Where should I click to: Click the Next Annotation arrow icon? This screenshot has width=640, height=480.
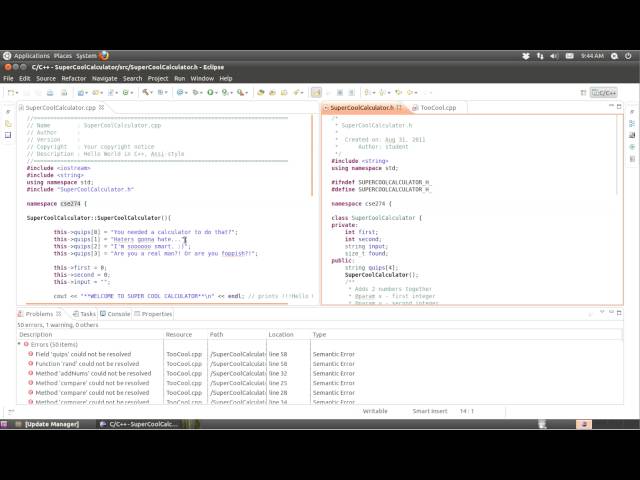click(x=367, y=93)
